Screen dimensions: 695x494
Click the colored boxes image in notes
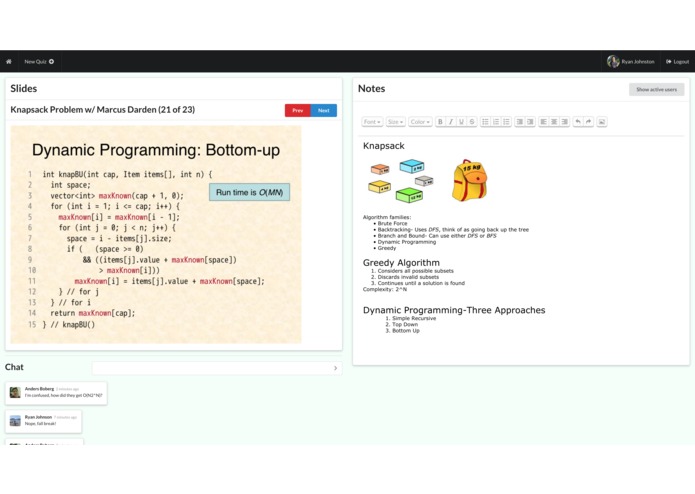pyautogui.click(x=401, y=181)
